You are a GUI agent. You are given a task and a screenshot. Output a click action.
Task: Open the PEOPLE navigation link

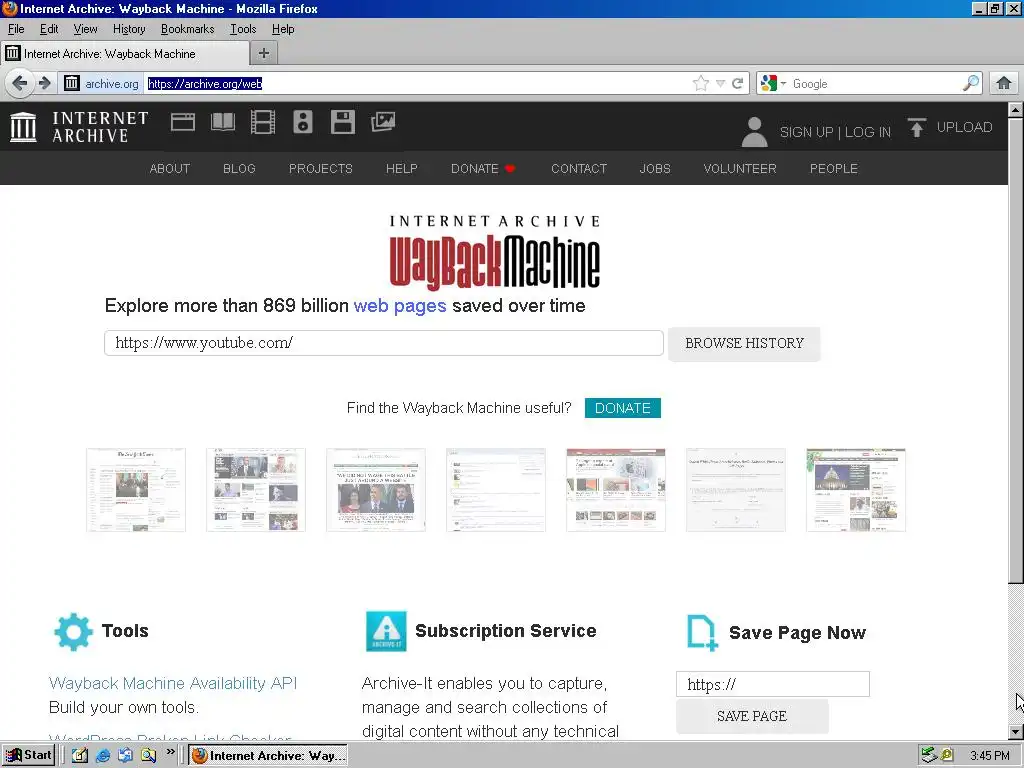pyautogui.click(x=834, y=168)
